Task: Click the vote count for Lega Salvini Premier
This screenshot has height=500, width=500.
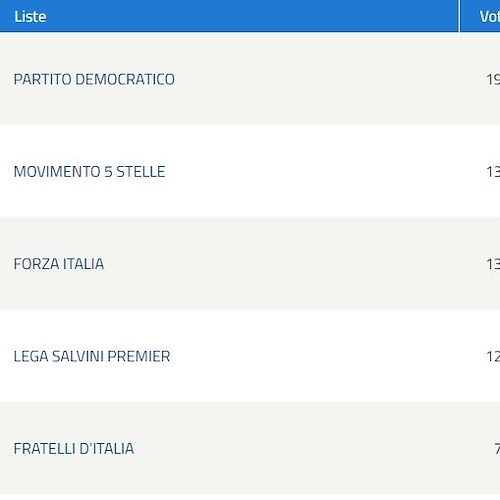Action: click(493, 356)
